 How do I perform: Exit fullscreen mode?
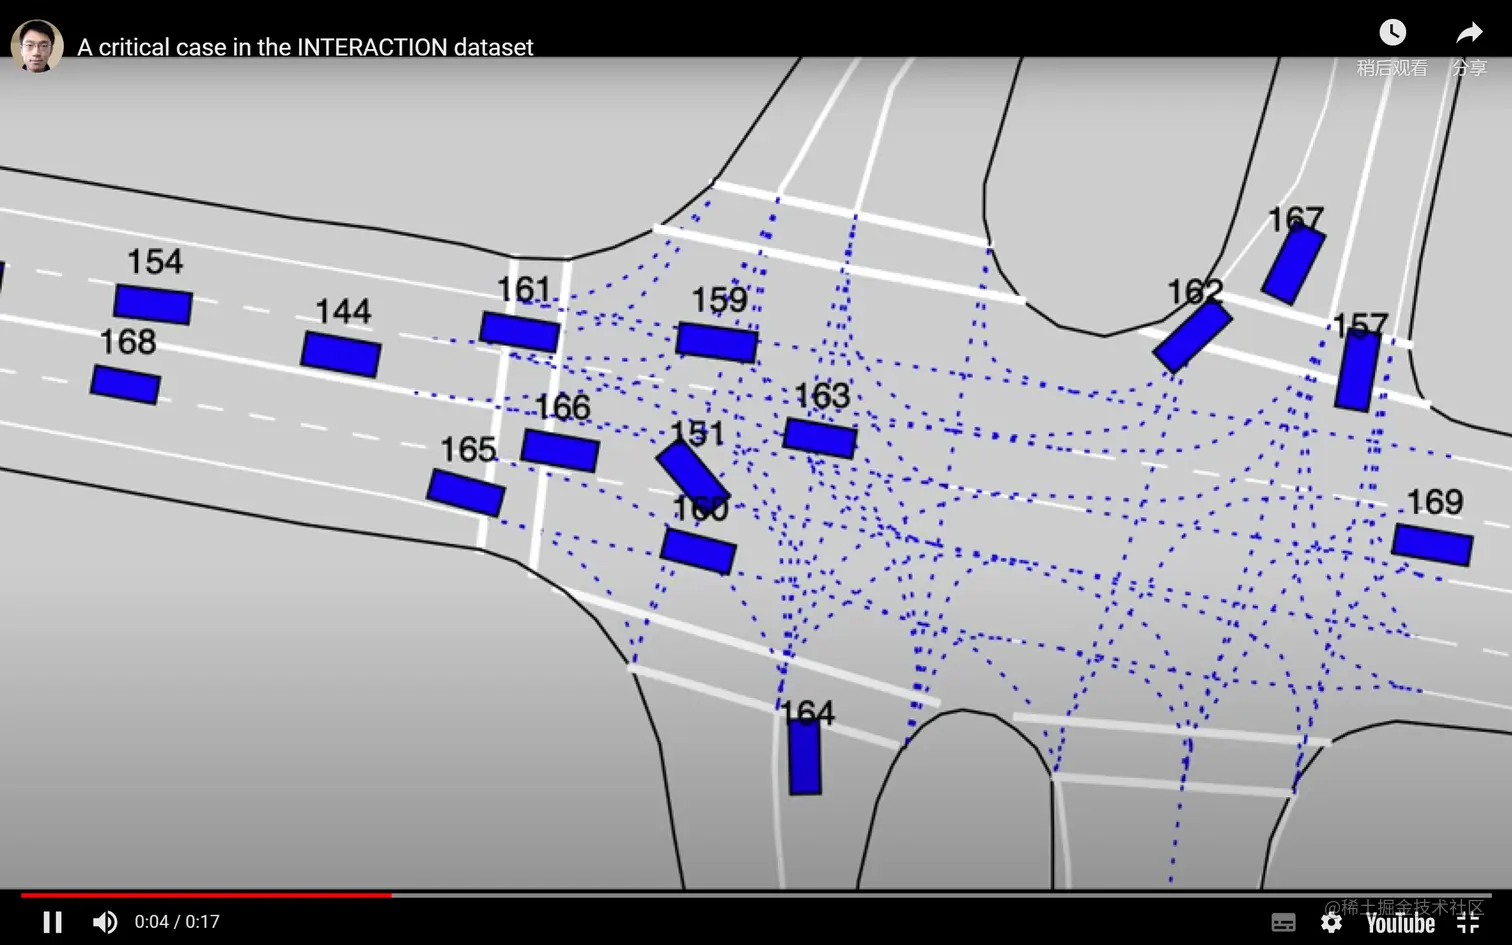coord(1468,922)
